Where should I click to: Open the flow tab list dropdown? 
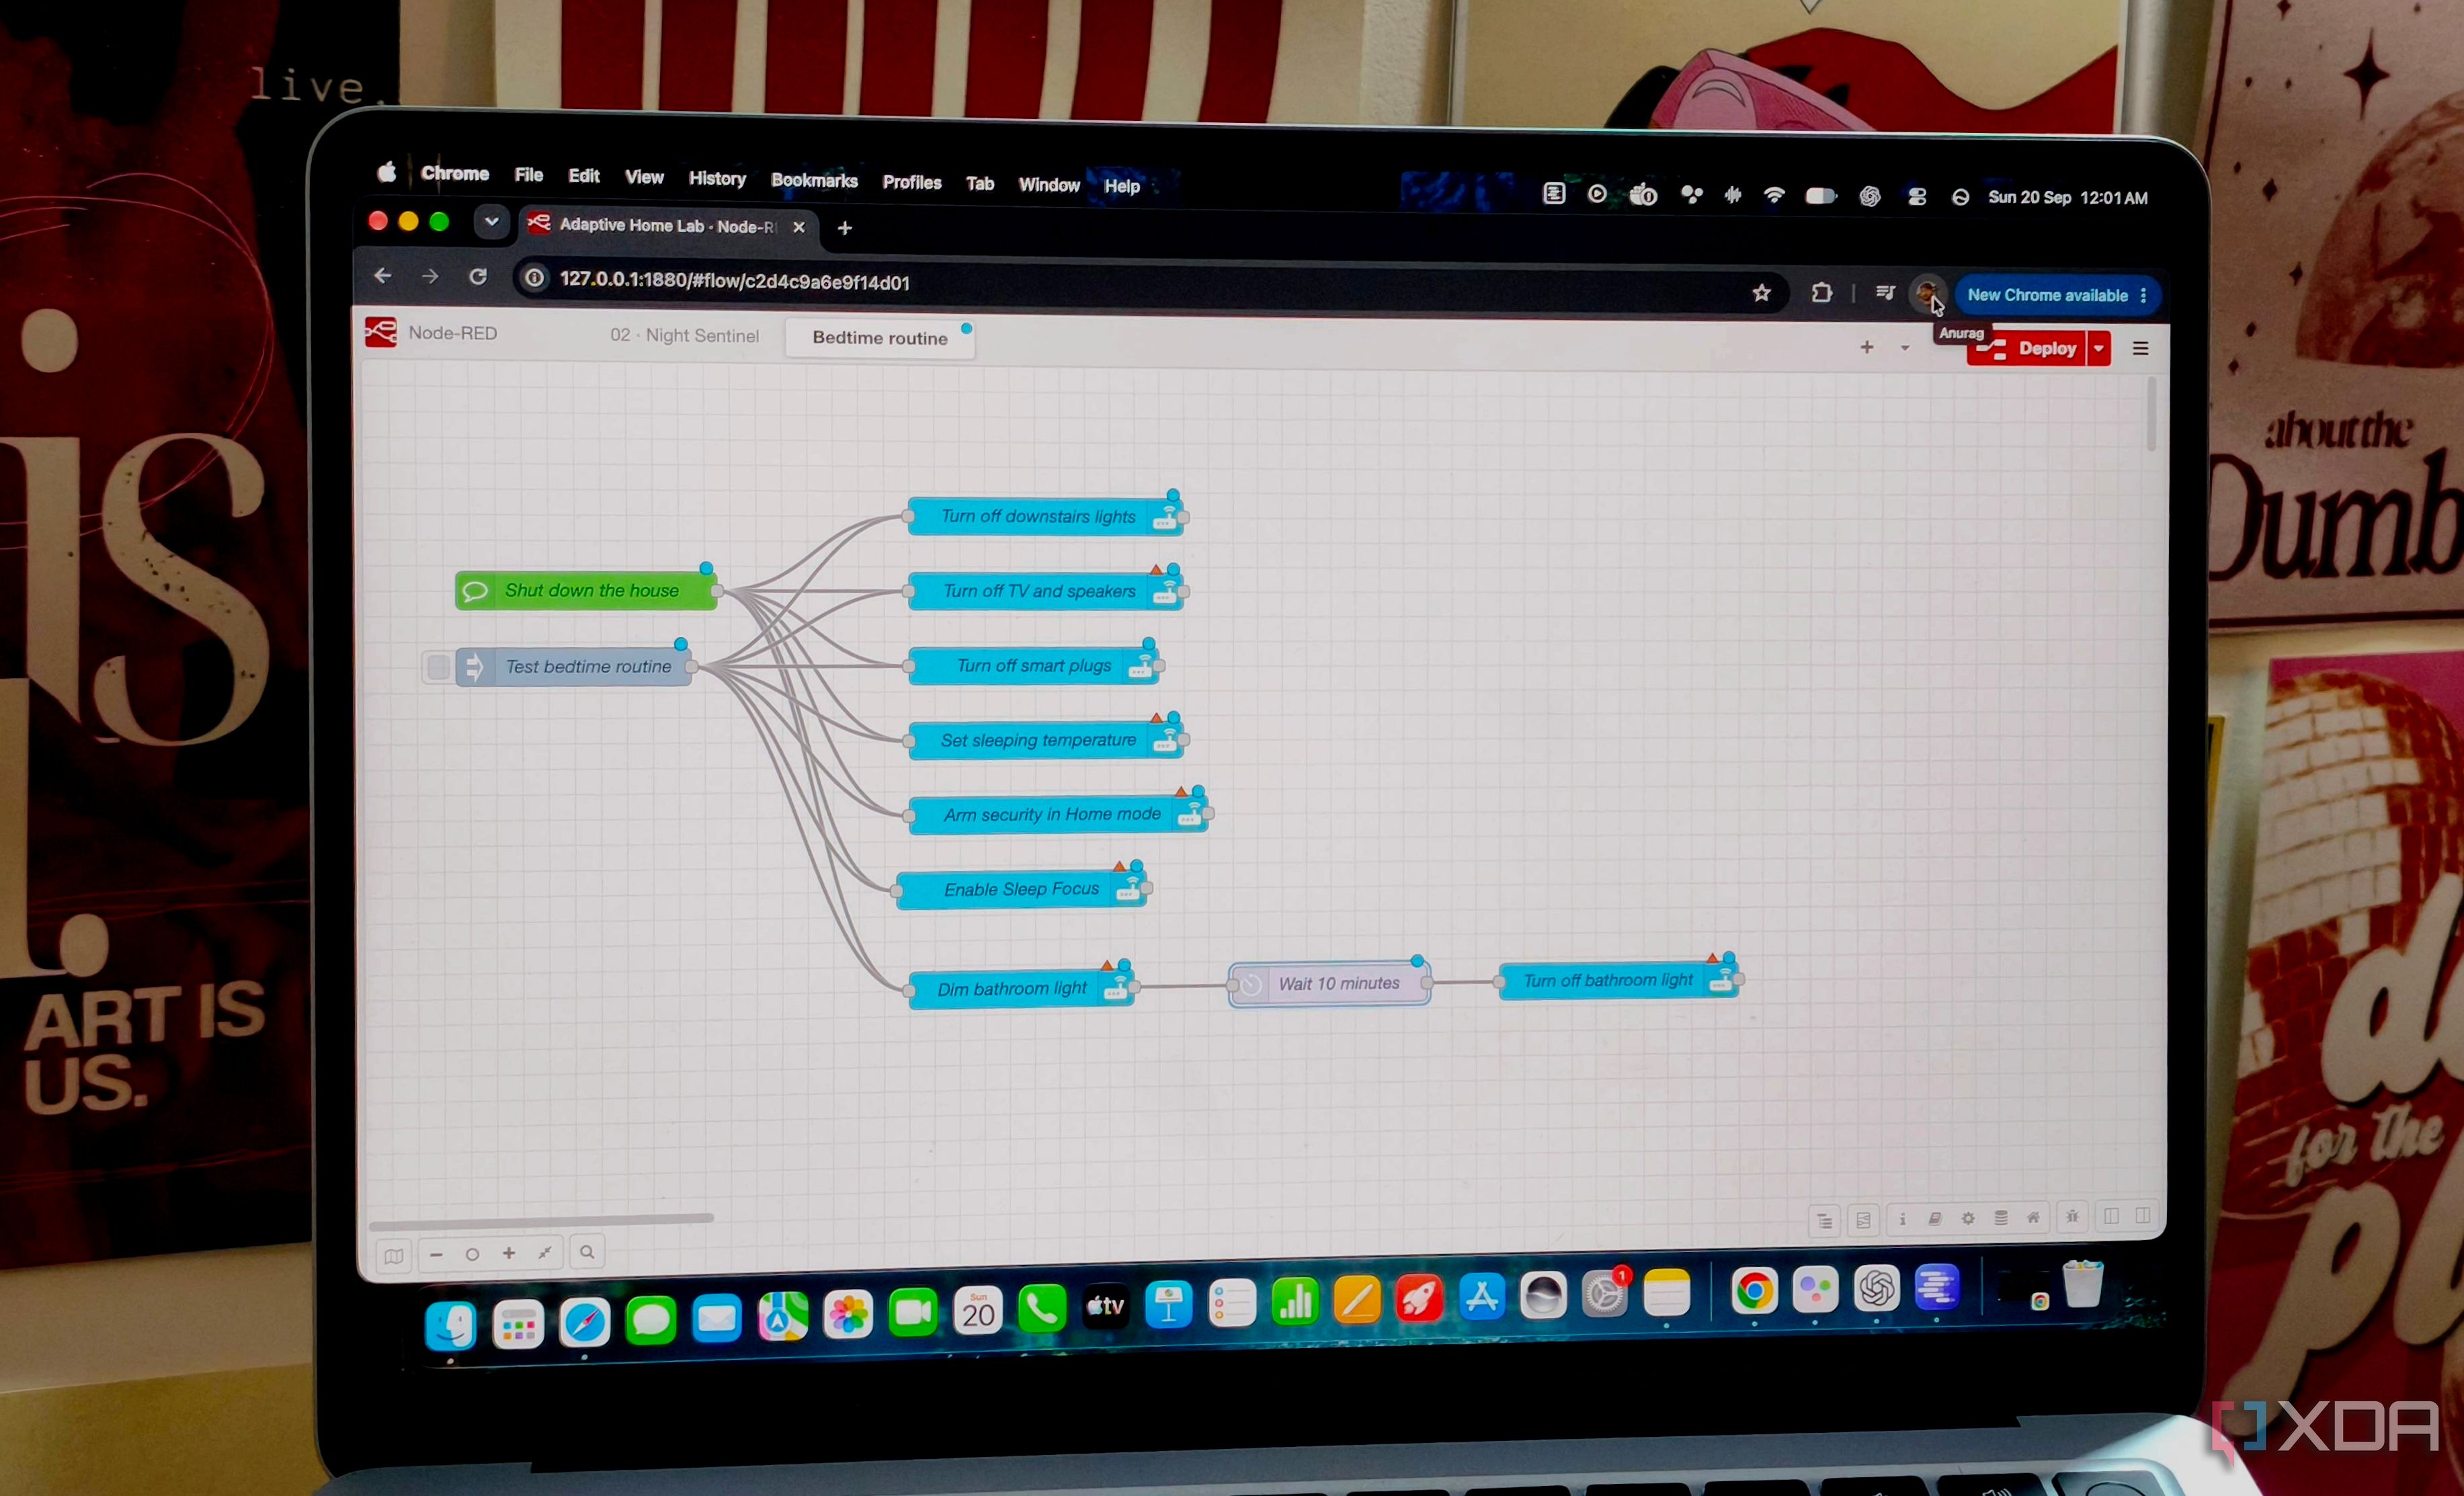(x=1905, y=348)
